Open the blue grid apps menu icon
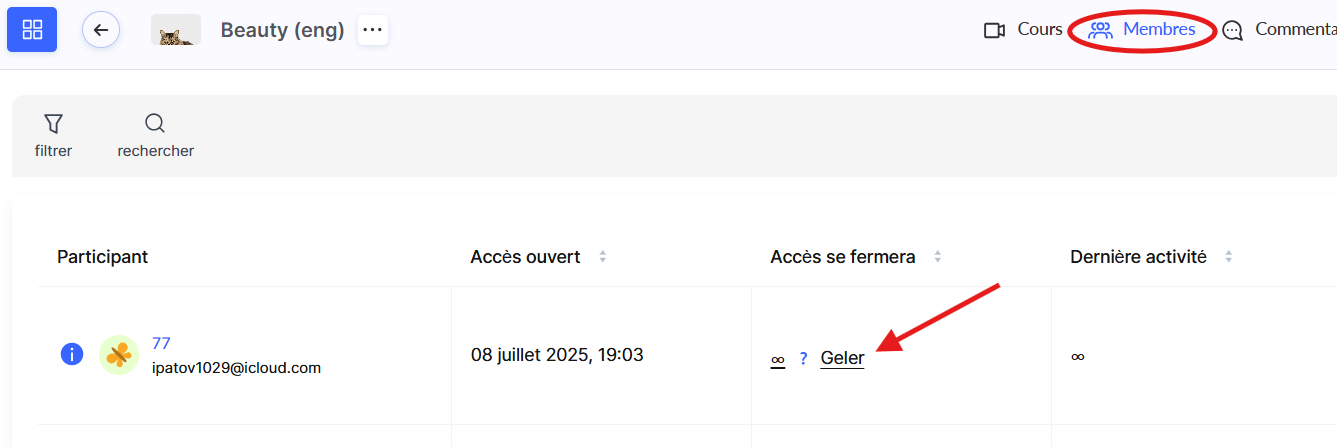The image size is (1337, 447). tap(32, 29)
